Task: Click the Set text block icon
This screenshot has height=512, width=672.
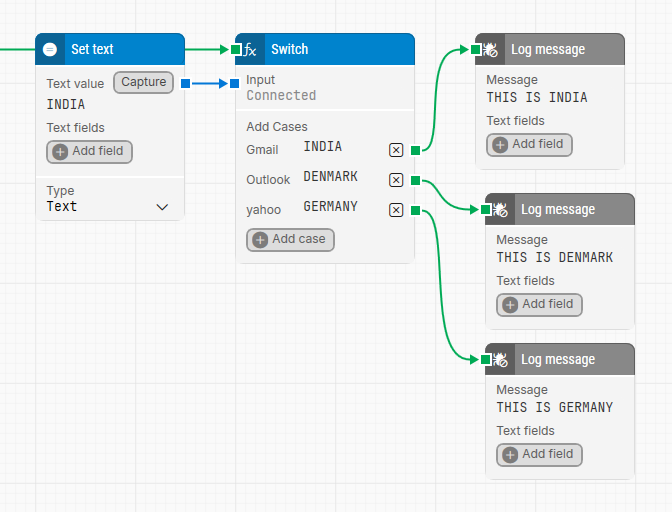Action: 50,49
